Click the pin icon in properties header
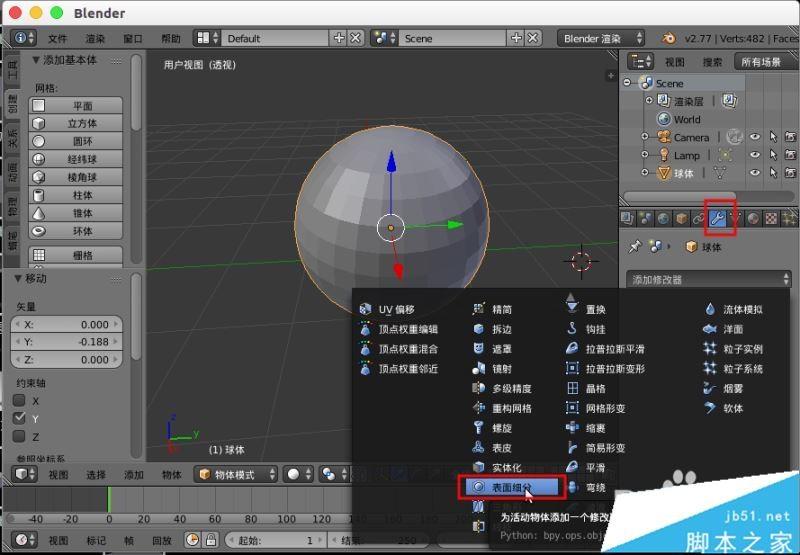Image resolution: width=800 pixels, height=555 pixels. click(634, 247)
